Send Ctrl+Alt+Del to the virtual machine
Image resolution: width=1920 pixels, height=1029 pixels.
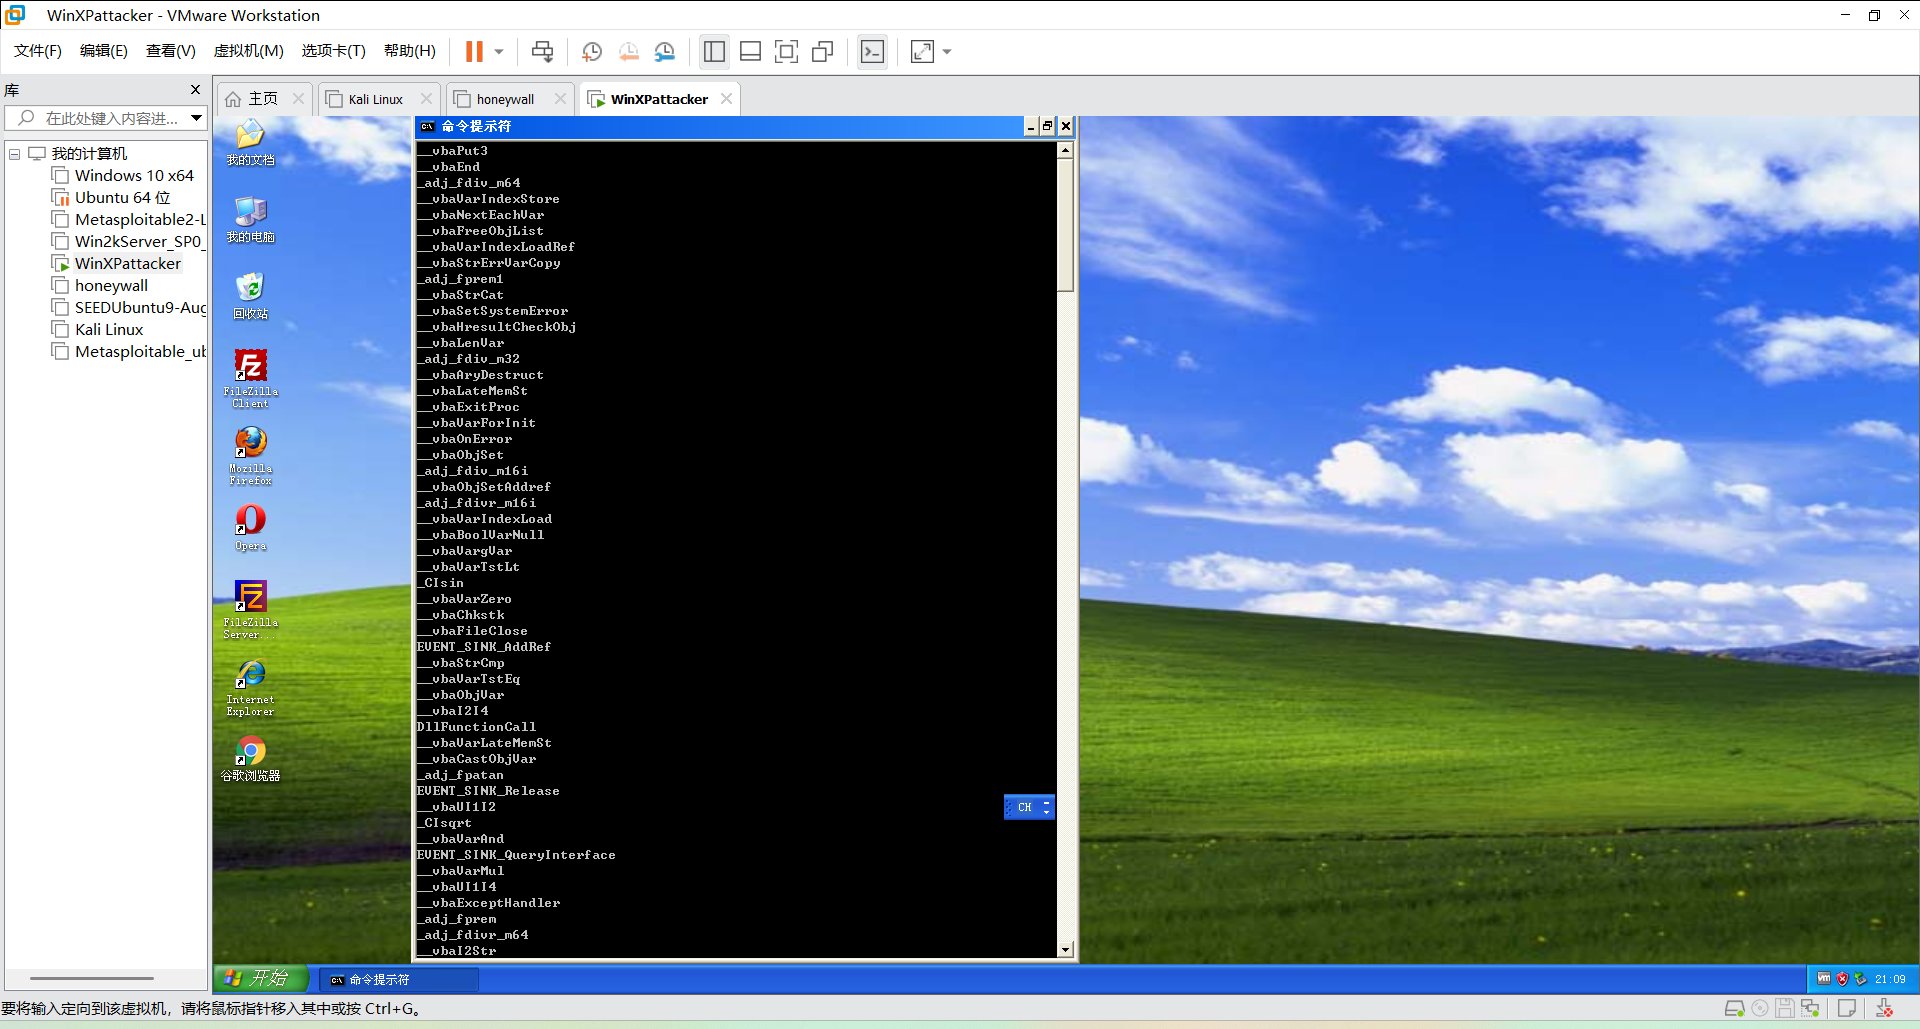[542, 51]
